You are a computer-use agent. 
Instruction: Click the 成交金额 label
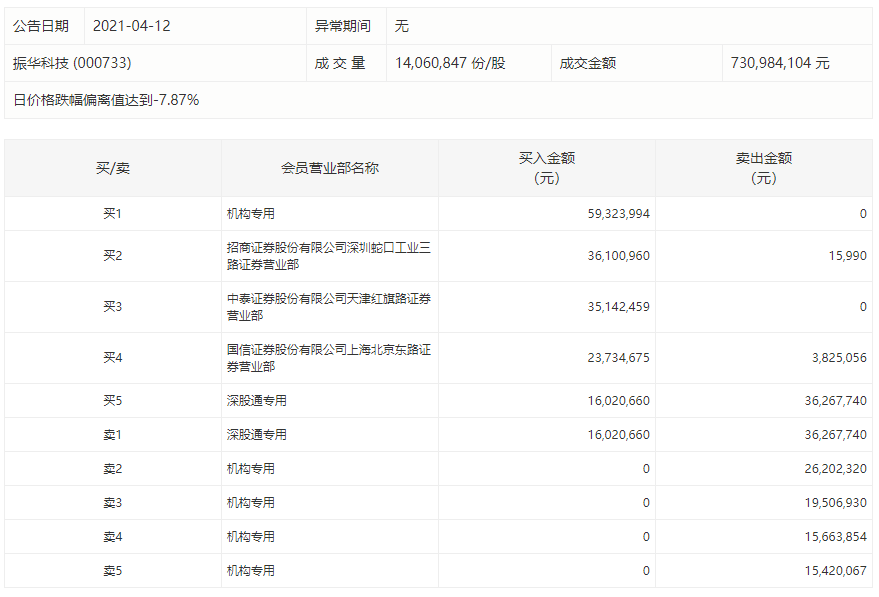click(x=588, y=63)
